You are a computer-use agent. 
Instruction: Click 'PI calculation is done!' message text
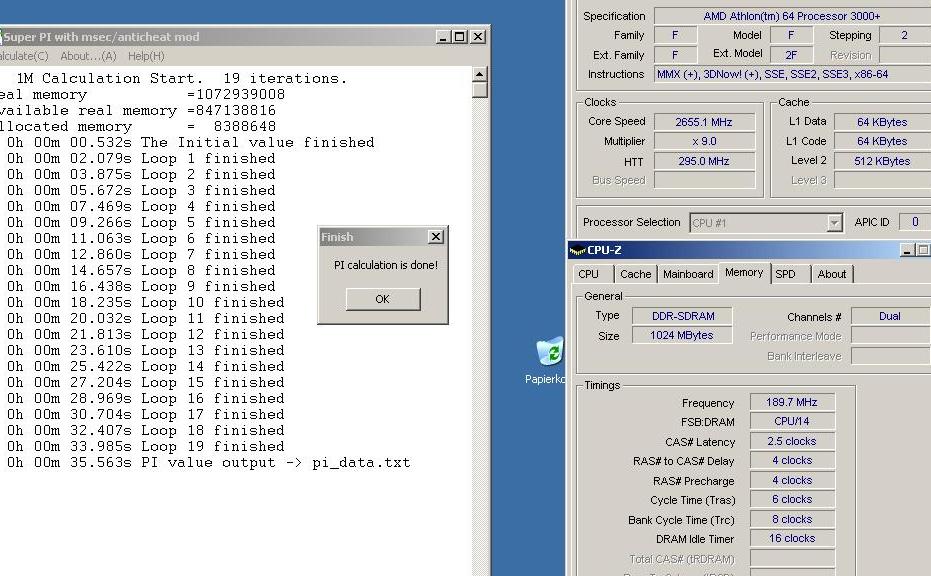(x=386, y=265)
